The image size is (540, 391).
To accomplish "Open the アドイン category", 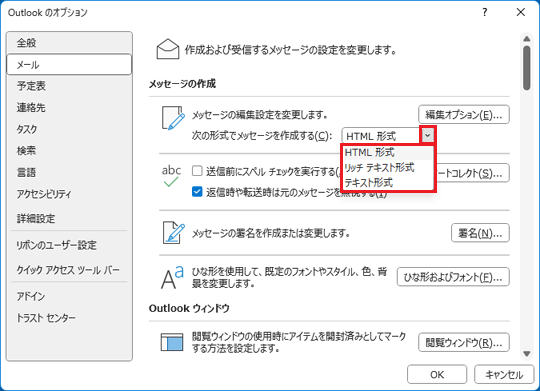I will click(x=69, y=296).
